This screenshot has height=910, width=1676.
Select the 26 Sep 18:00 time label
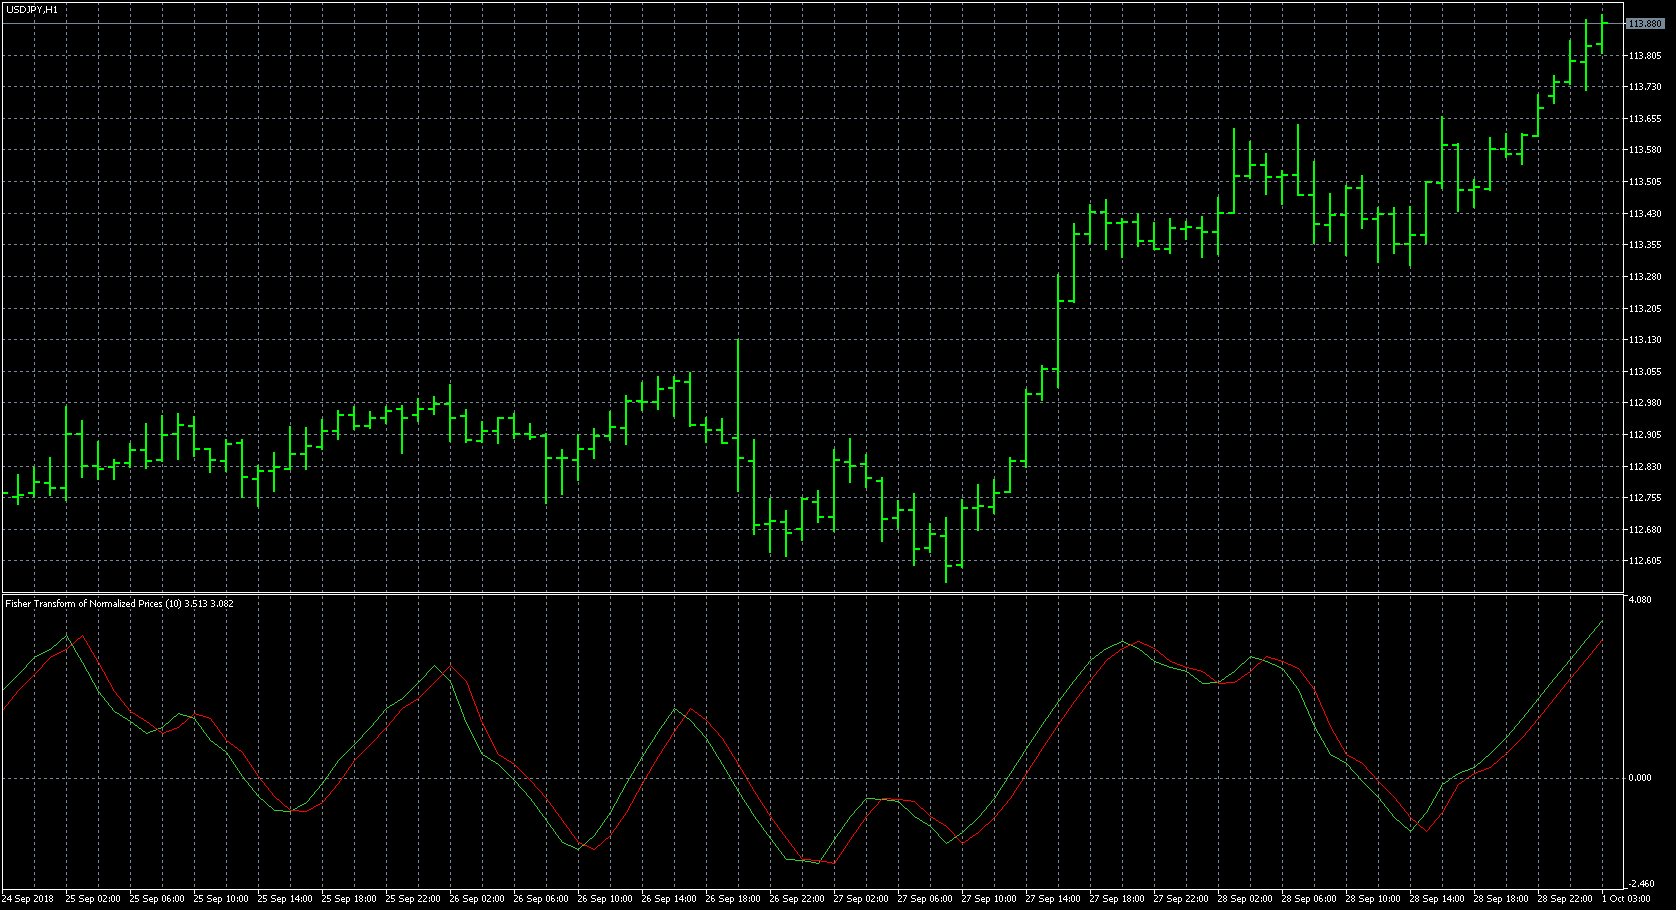(x=733, y=899)
